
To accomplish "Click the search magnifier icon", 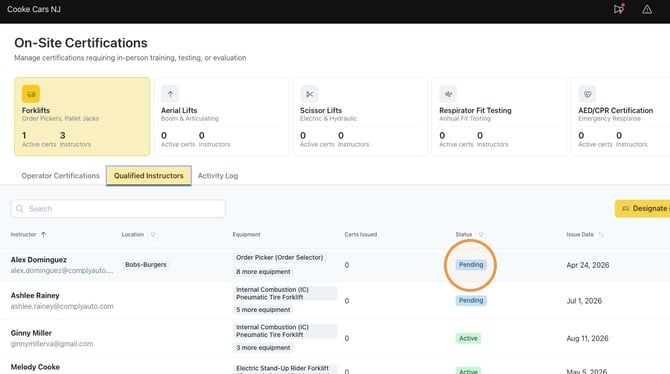I will click(x=20, y=209).
